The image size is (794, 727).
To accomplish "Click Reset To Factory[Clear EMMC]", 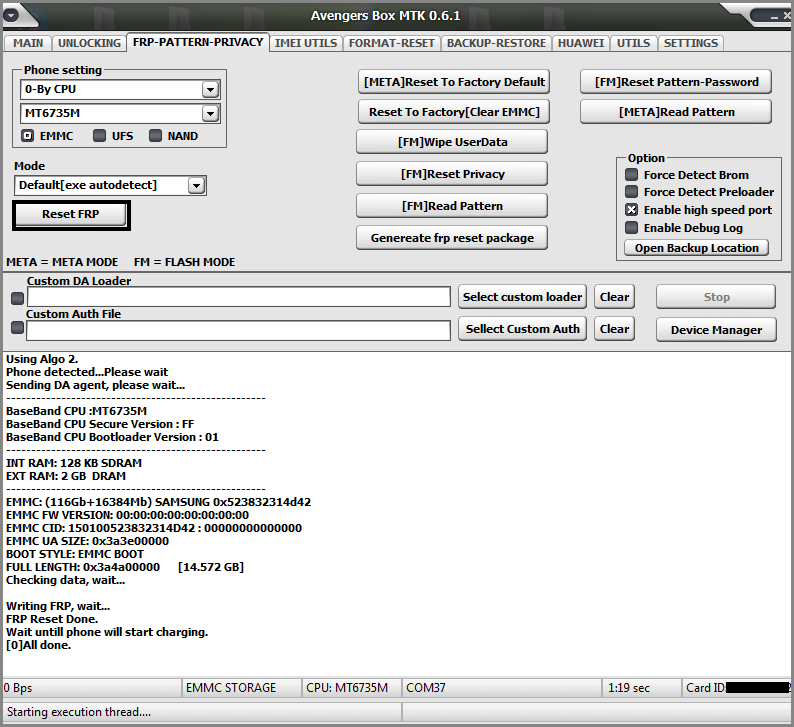I will pos(454,112).
